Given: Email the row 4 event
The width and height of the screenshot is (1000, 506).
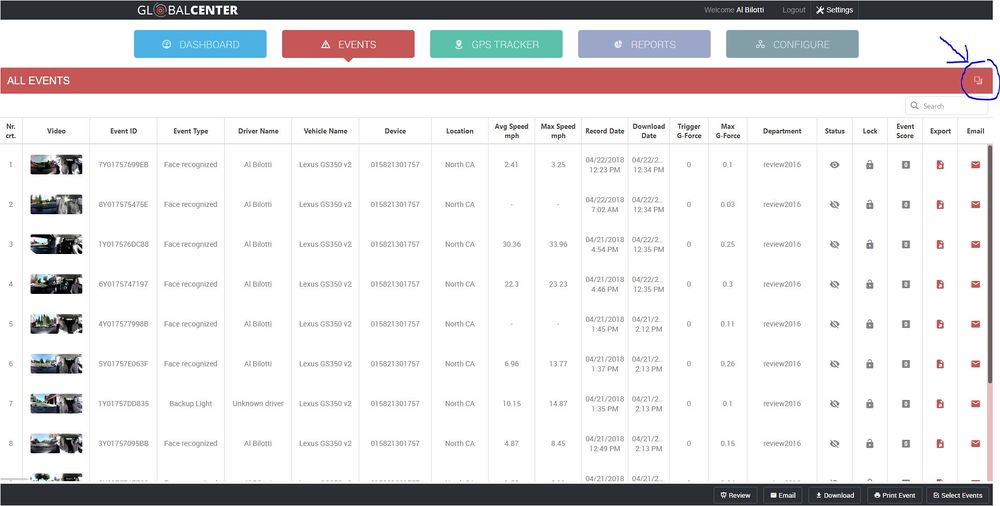Looking at the screenshot, I should tap(975, 284).
